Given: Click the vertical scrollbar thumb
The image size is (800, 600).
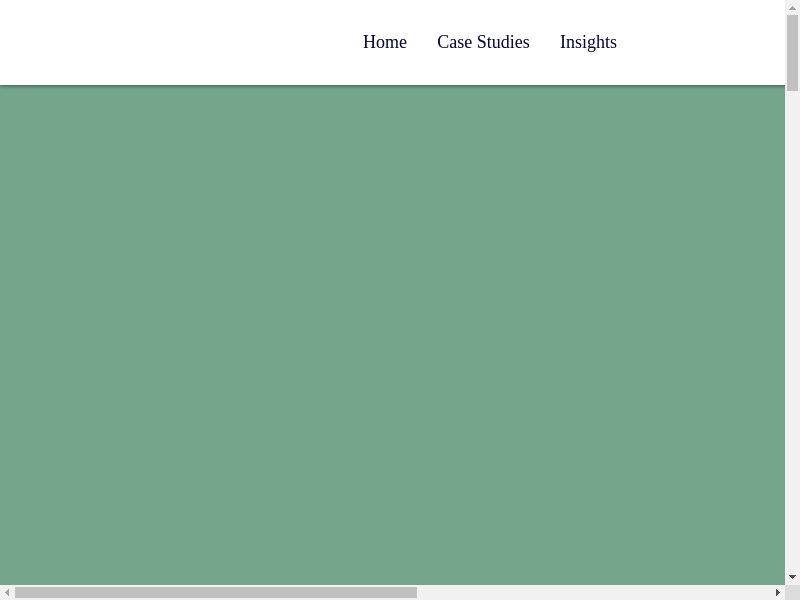Looking at the screenshot, I should point(792,52).
